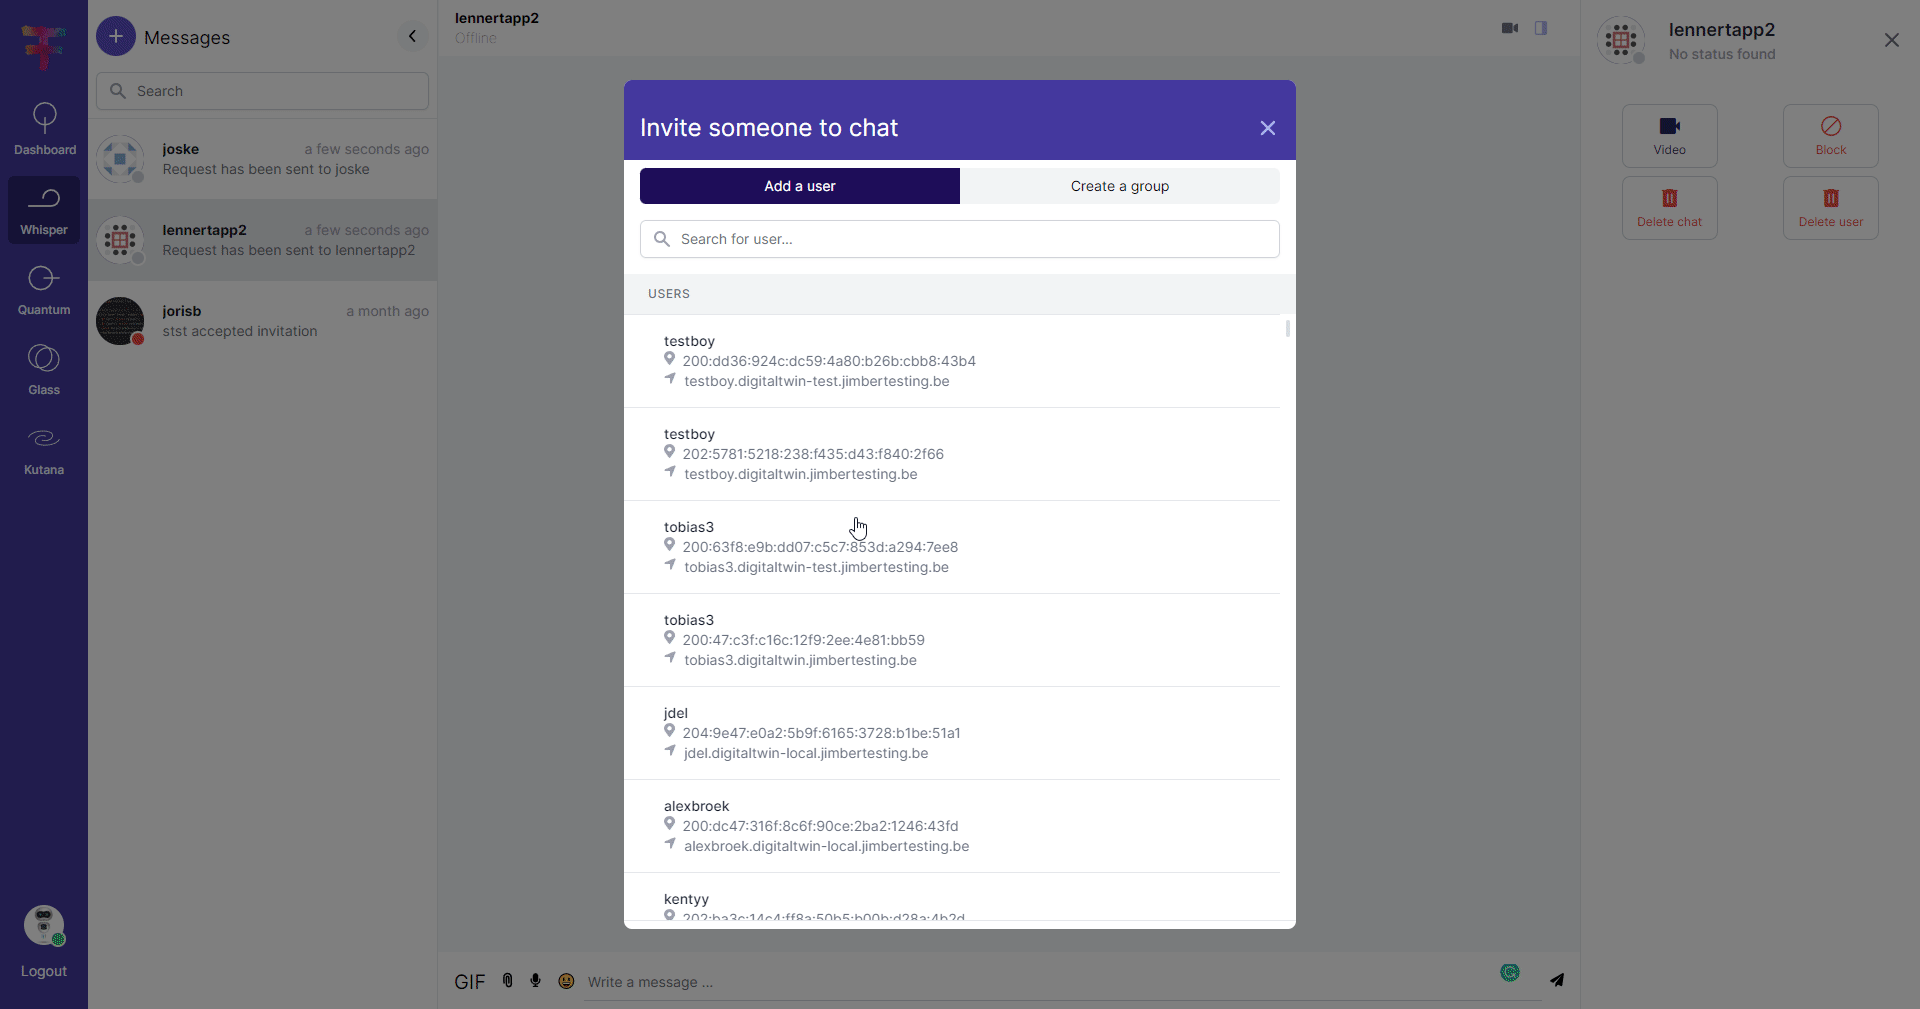This screenshot has width=1920, height=1009.
Task: Log out of the application
Action: pos(43,938)
